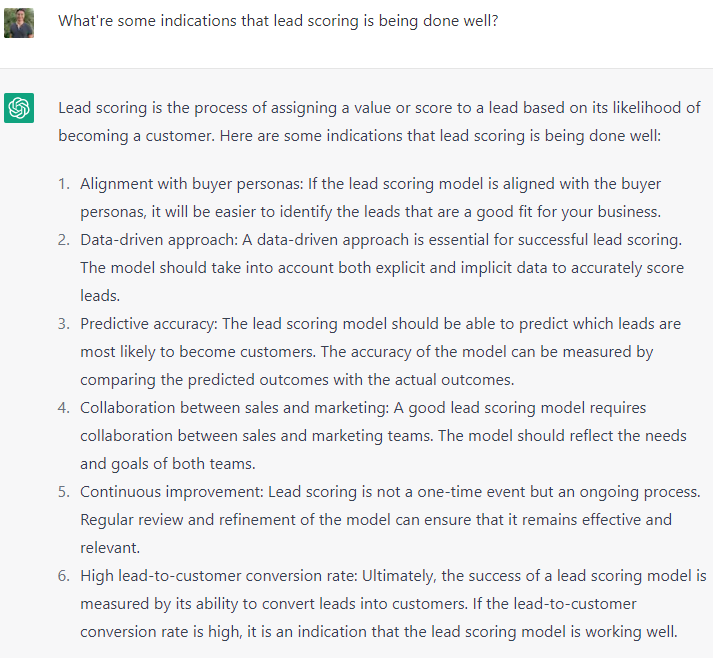
Task: Click the number 5 list marker
Action: coord(63,492)
